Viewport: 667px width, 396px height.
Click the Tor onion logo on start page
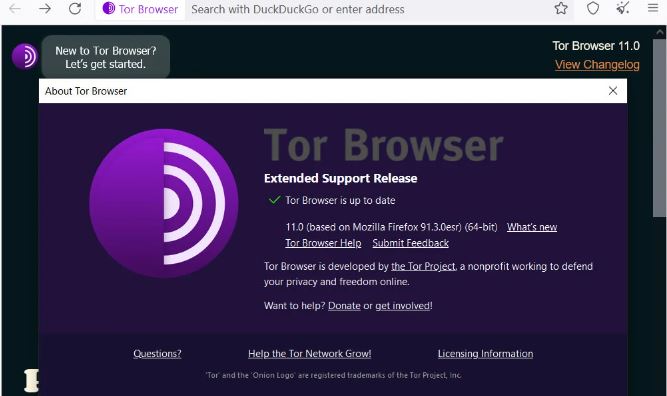click(x=25, y=56)
